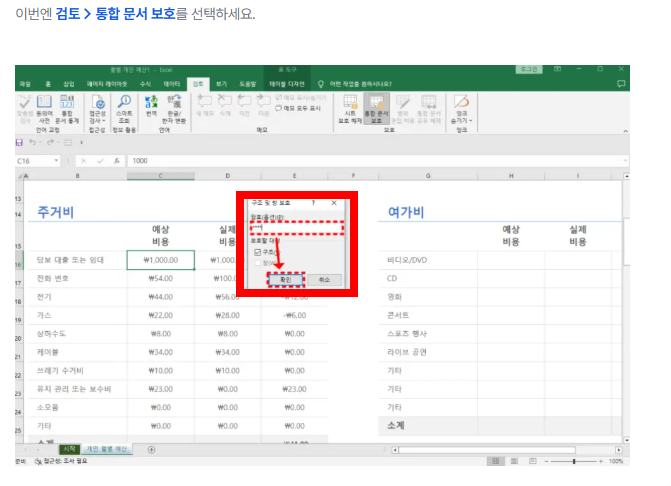671x486 pixels.
Task: Click the zoom slider in status bar
Action: (574, 461)
